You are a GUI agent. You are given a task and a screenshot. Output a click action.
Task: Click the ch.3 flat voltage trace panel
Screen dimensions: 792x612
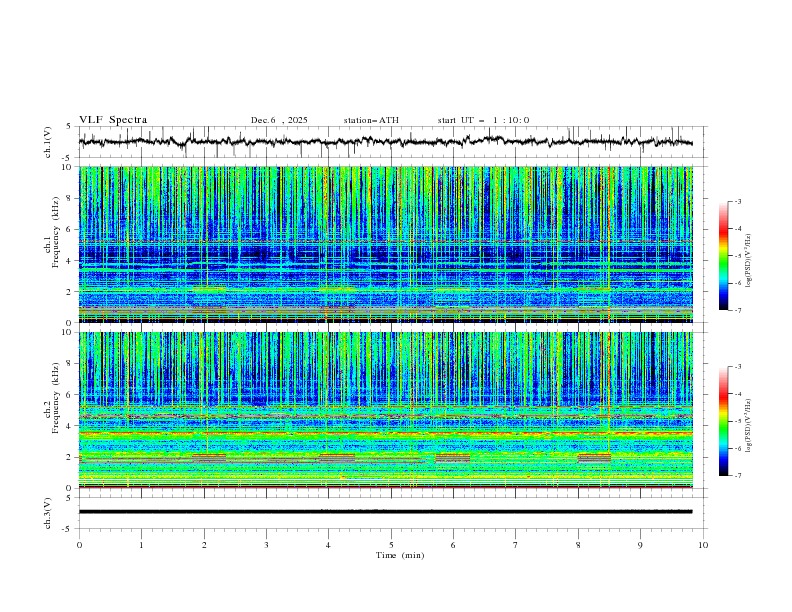tap(390, 511)
